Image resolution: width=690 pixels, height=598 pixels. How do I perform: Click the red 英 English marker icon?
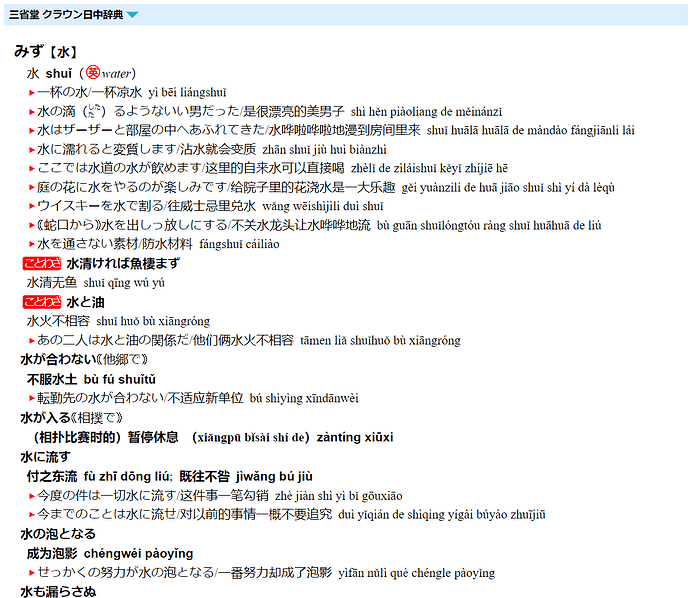coord(93,72)
